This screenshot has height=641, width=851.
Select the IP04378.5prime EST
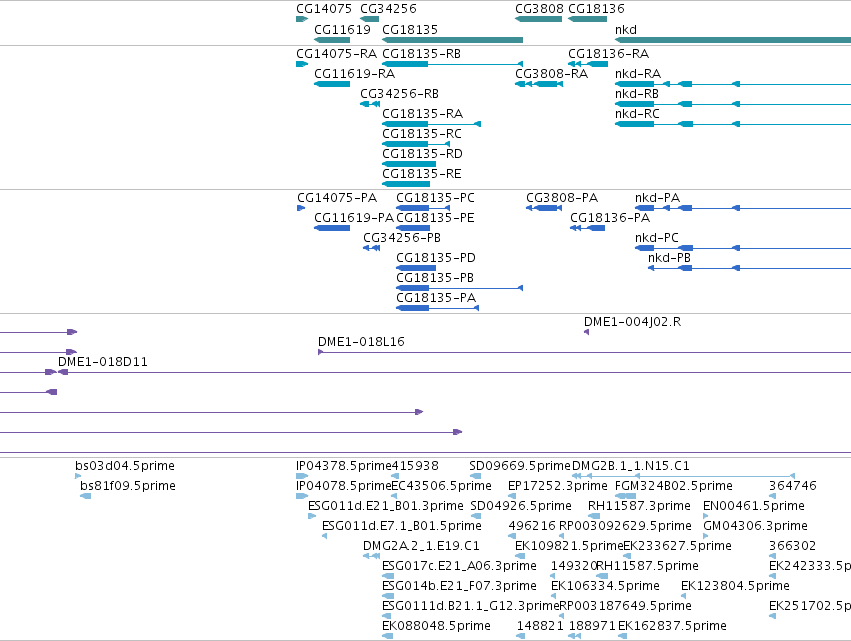pyautogui.click(x=302, y=477)
